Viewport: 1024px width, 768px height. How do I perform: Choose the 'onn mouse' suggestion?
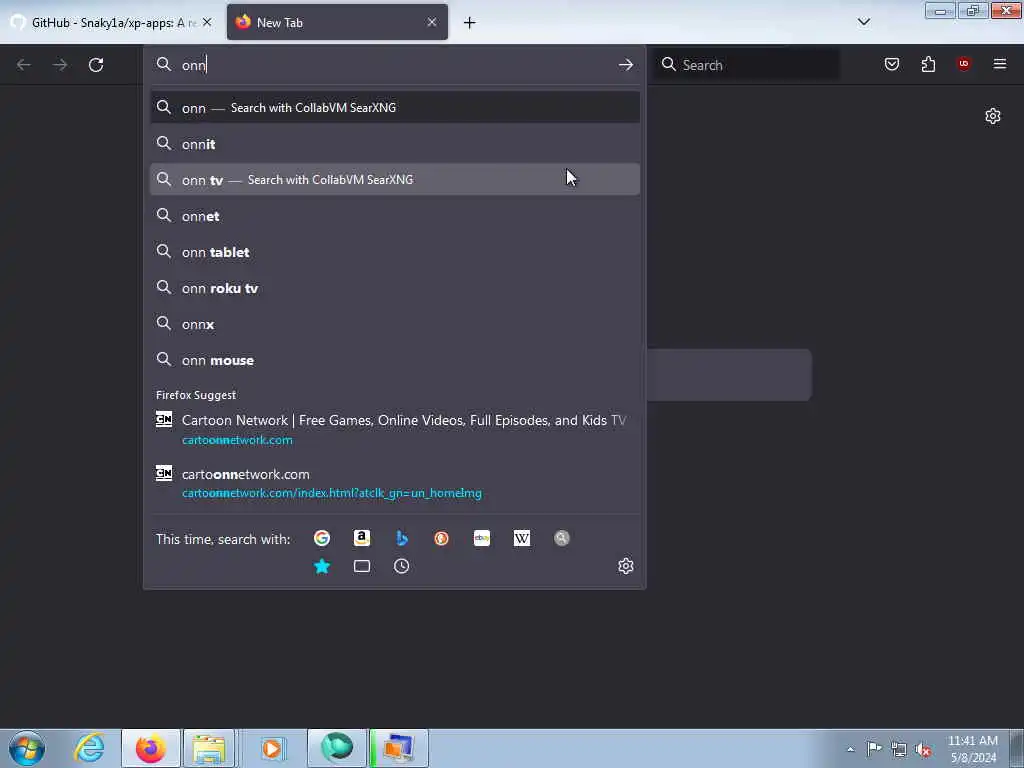(x=394, y=360)
